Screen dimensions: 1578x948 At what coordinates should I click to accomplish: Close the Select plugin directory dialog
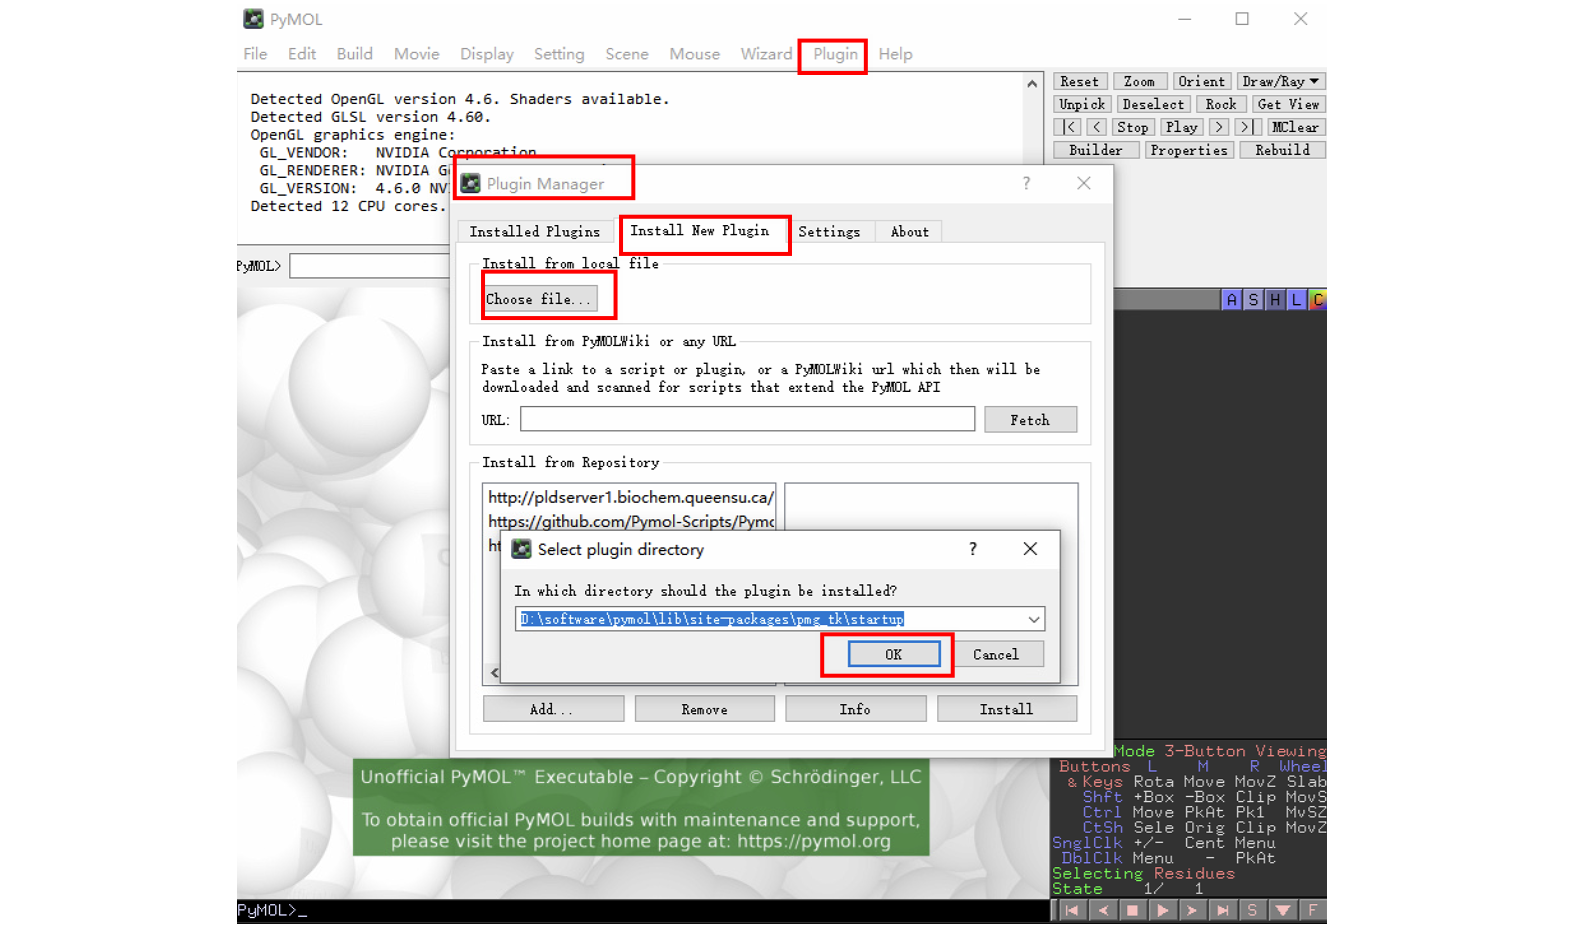point(1030,548)
